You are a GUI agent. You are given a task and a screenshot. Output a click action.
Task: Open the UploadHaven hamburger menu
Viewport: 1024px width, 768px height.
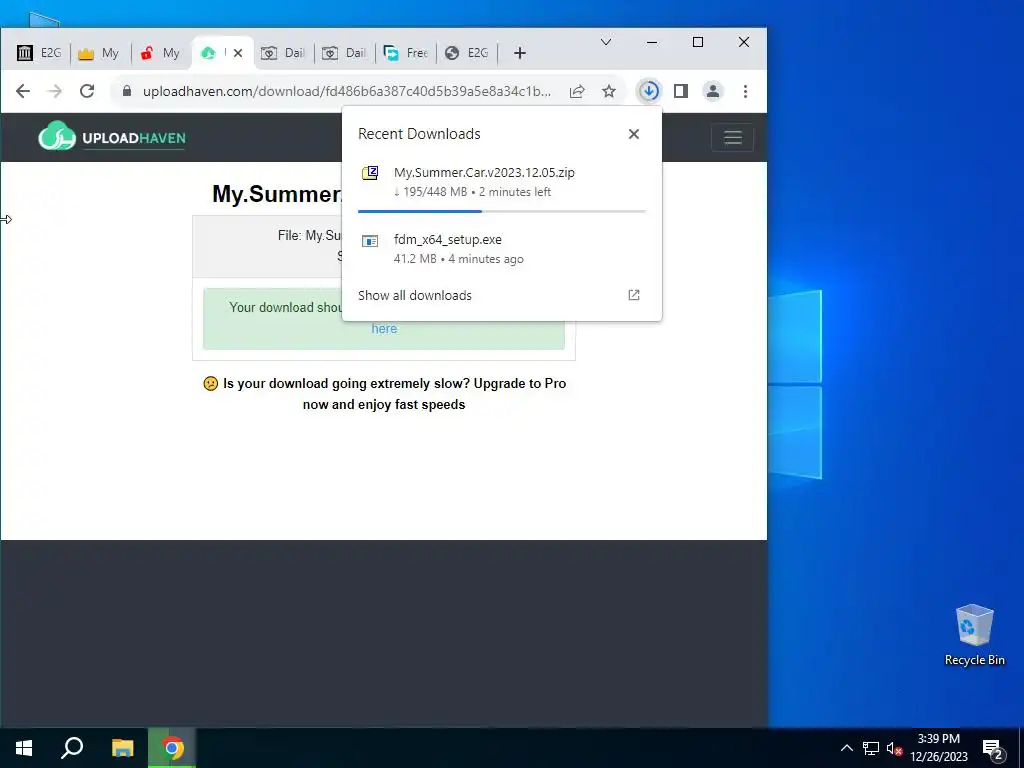click(x=732, y=138)
